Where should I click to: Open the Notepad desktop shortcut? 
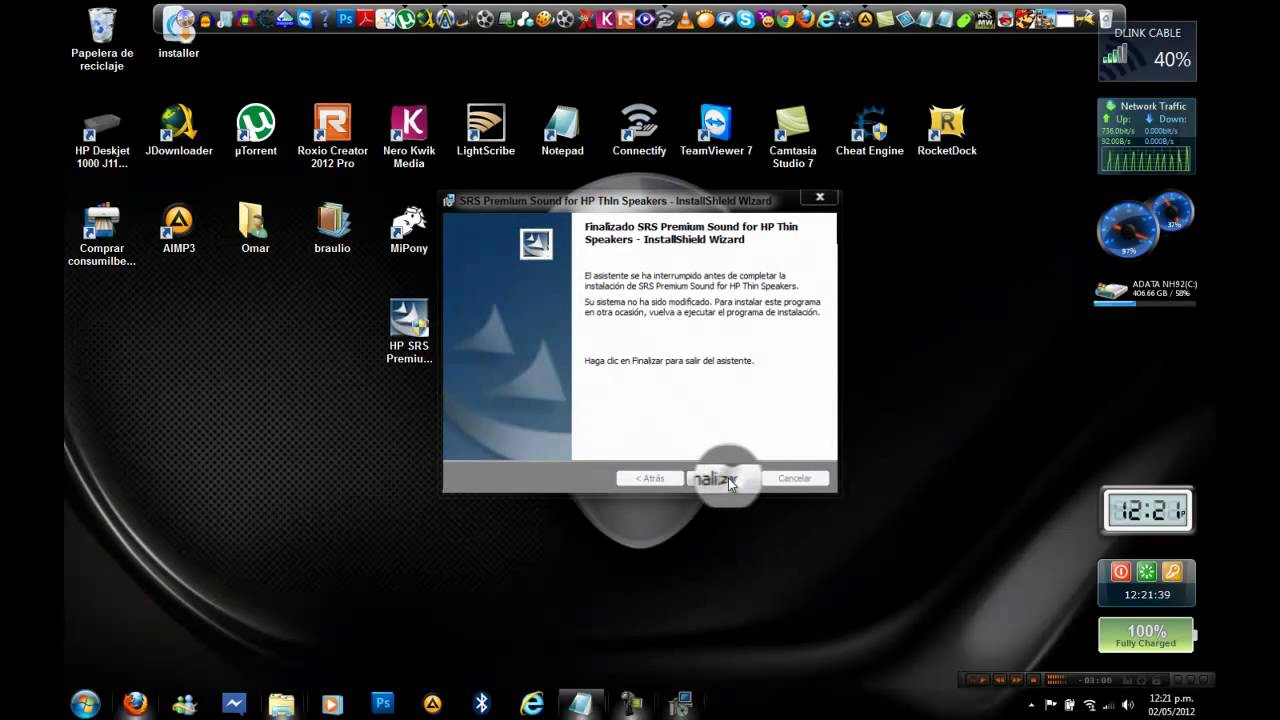point(562,131)
